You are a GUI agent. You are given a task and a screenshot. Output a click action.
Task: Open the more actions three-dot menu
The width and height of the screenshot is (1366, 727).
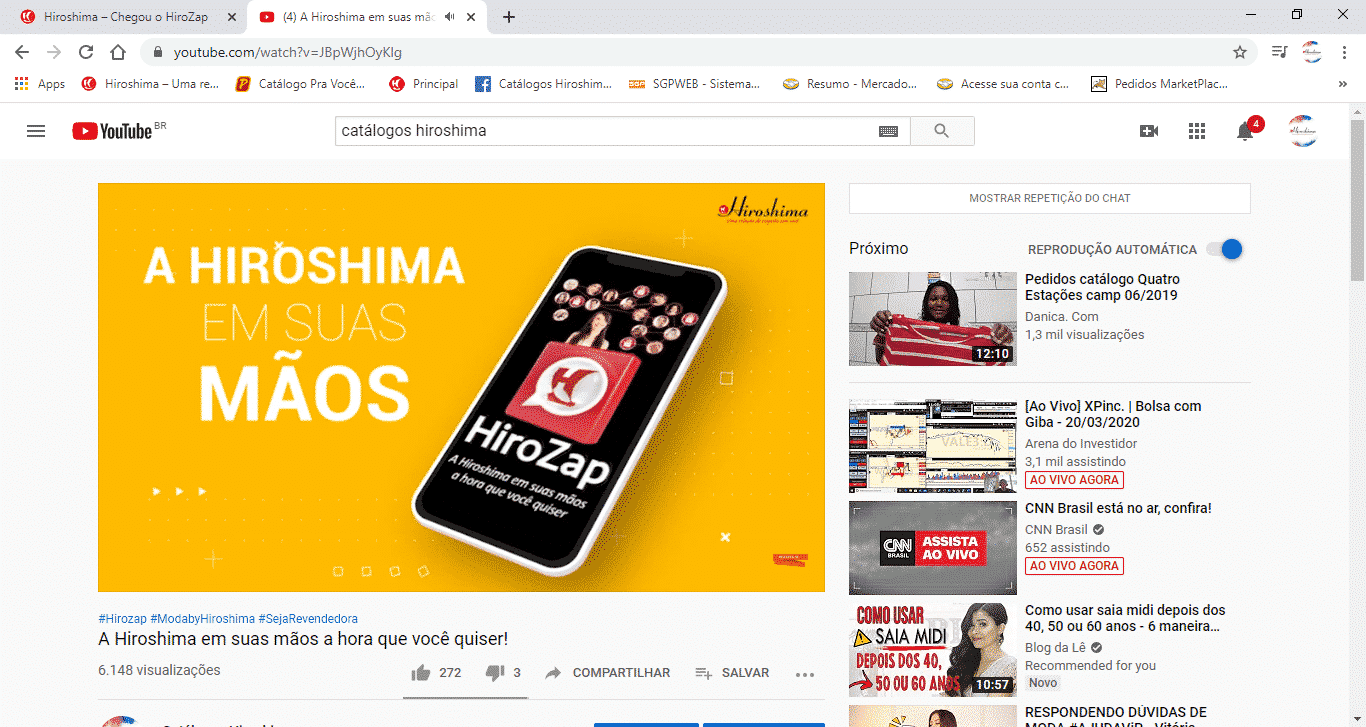pos(805,674)
